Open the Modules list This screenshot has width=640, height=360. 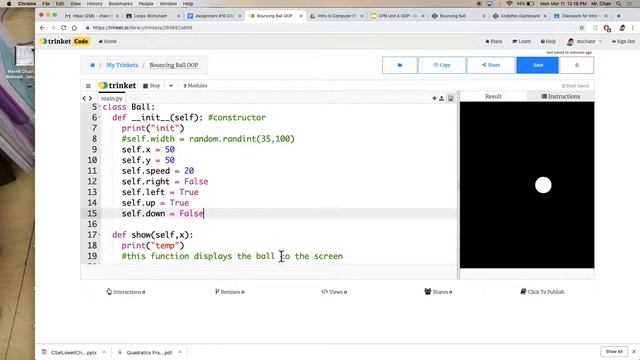(x=195, y=86)
